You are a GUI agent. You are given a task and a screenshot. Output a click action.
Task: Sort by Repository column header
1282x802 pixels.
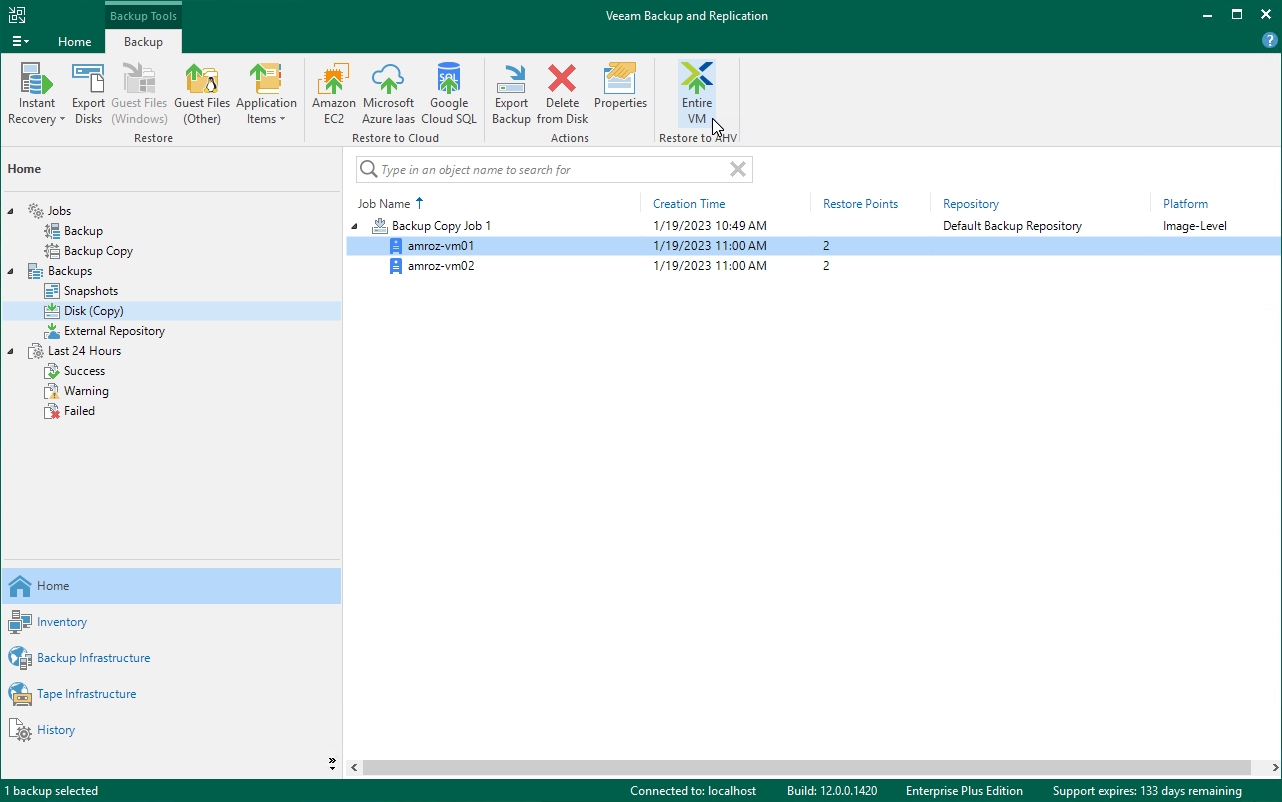click(x=971, y=204)
